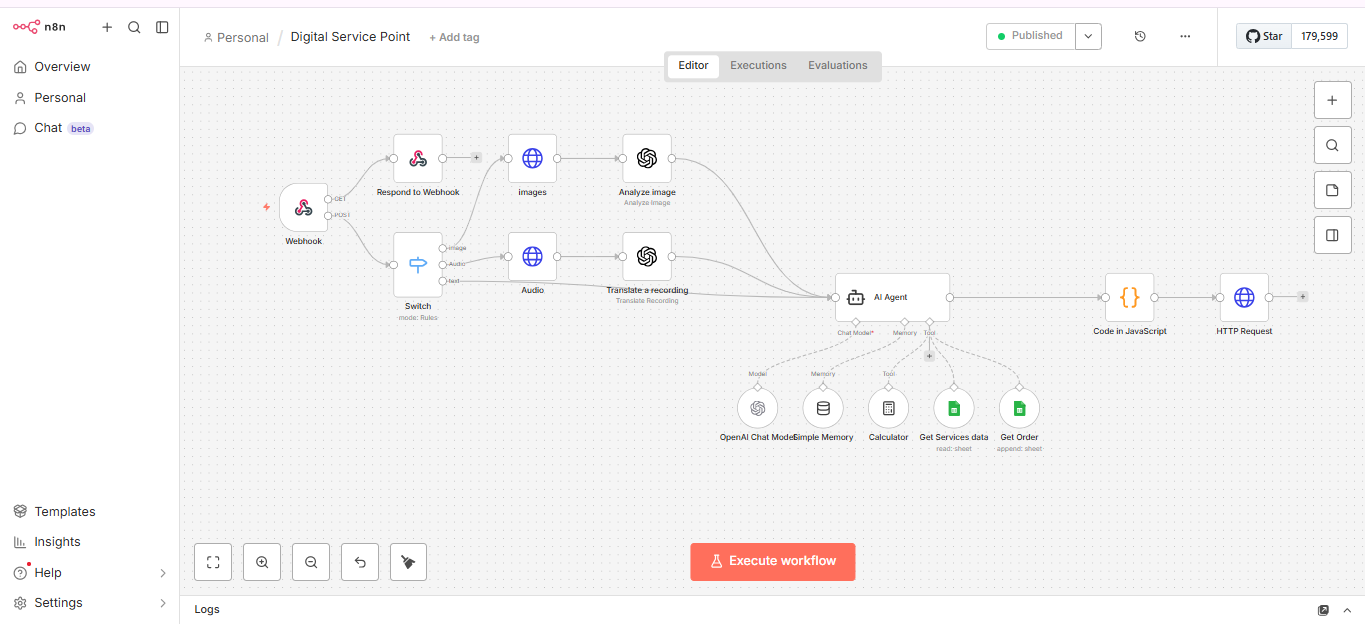Switch to the Evaluations tab

[x=837, y=66]
